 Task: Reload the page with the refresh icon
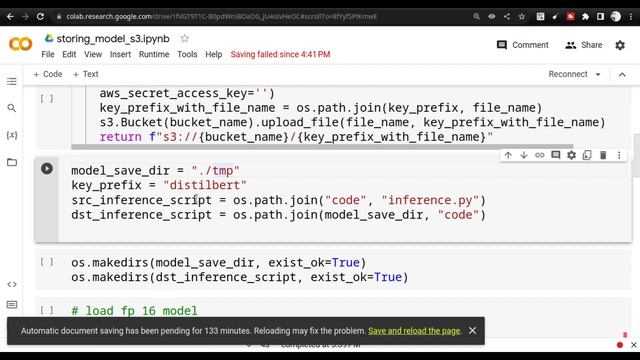[40, 16]
